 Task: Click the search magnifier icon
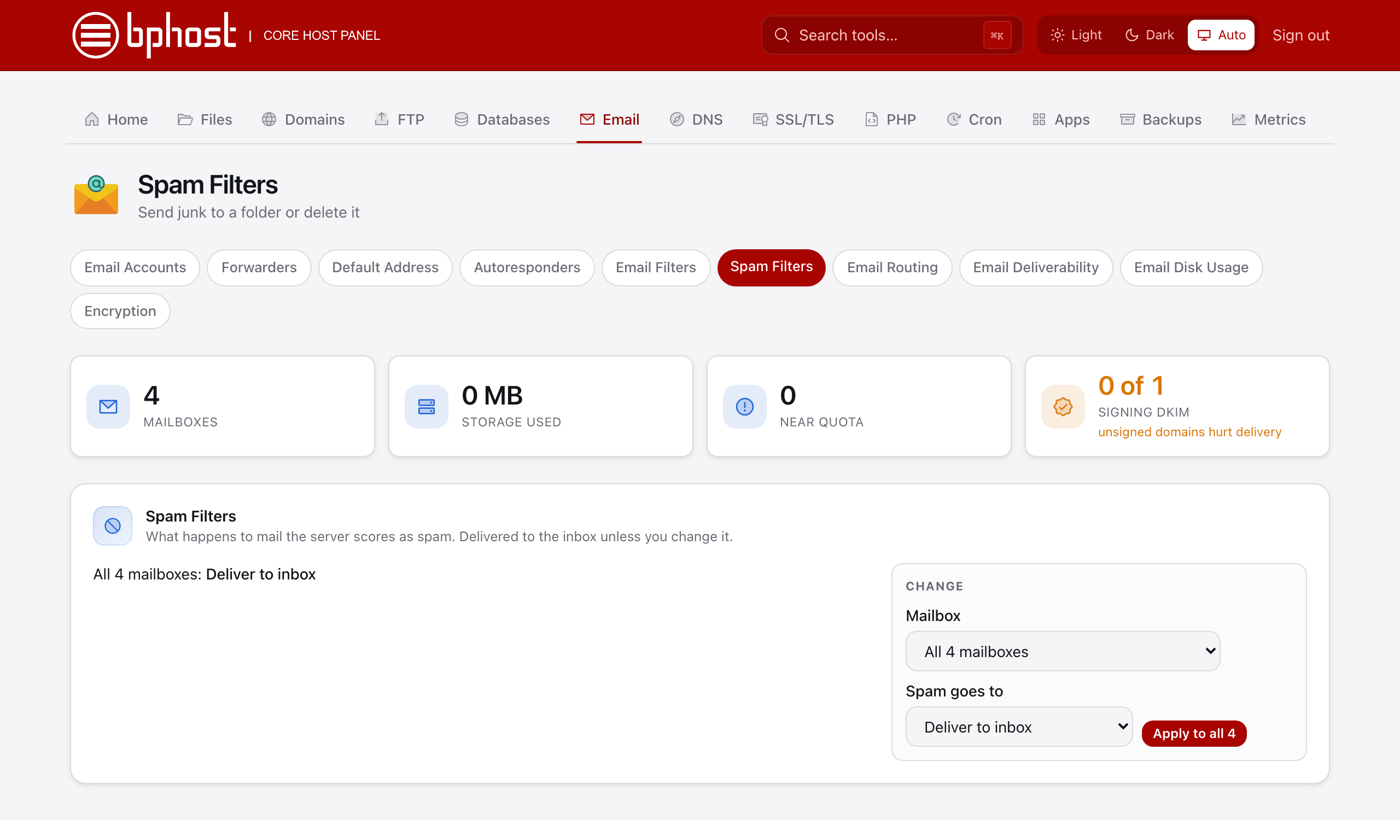(782, 35)
